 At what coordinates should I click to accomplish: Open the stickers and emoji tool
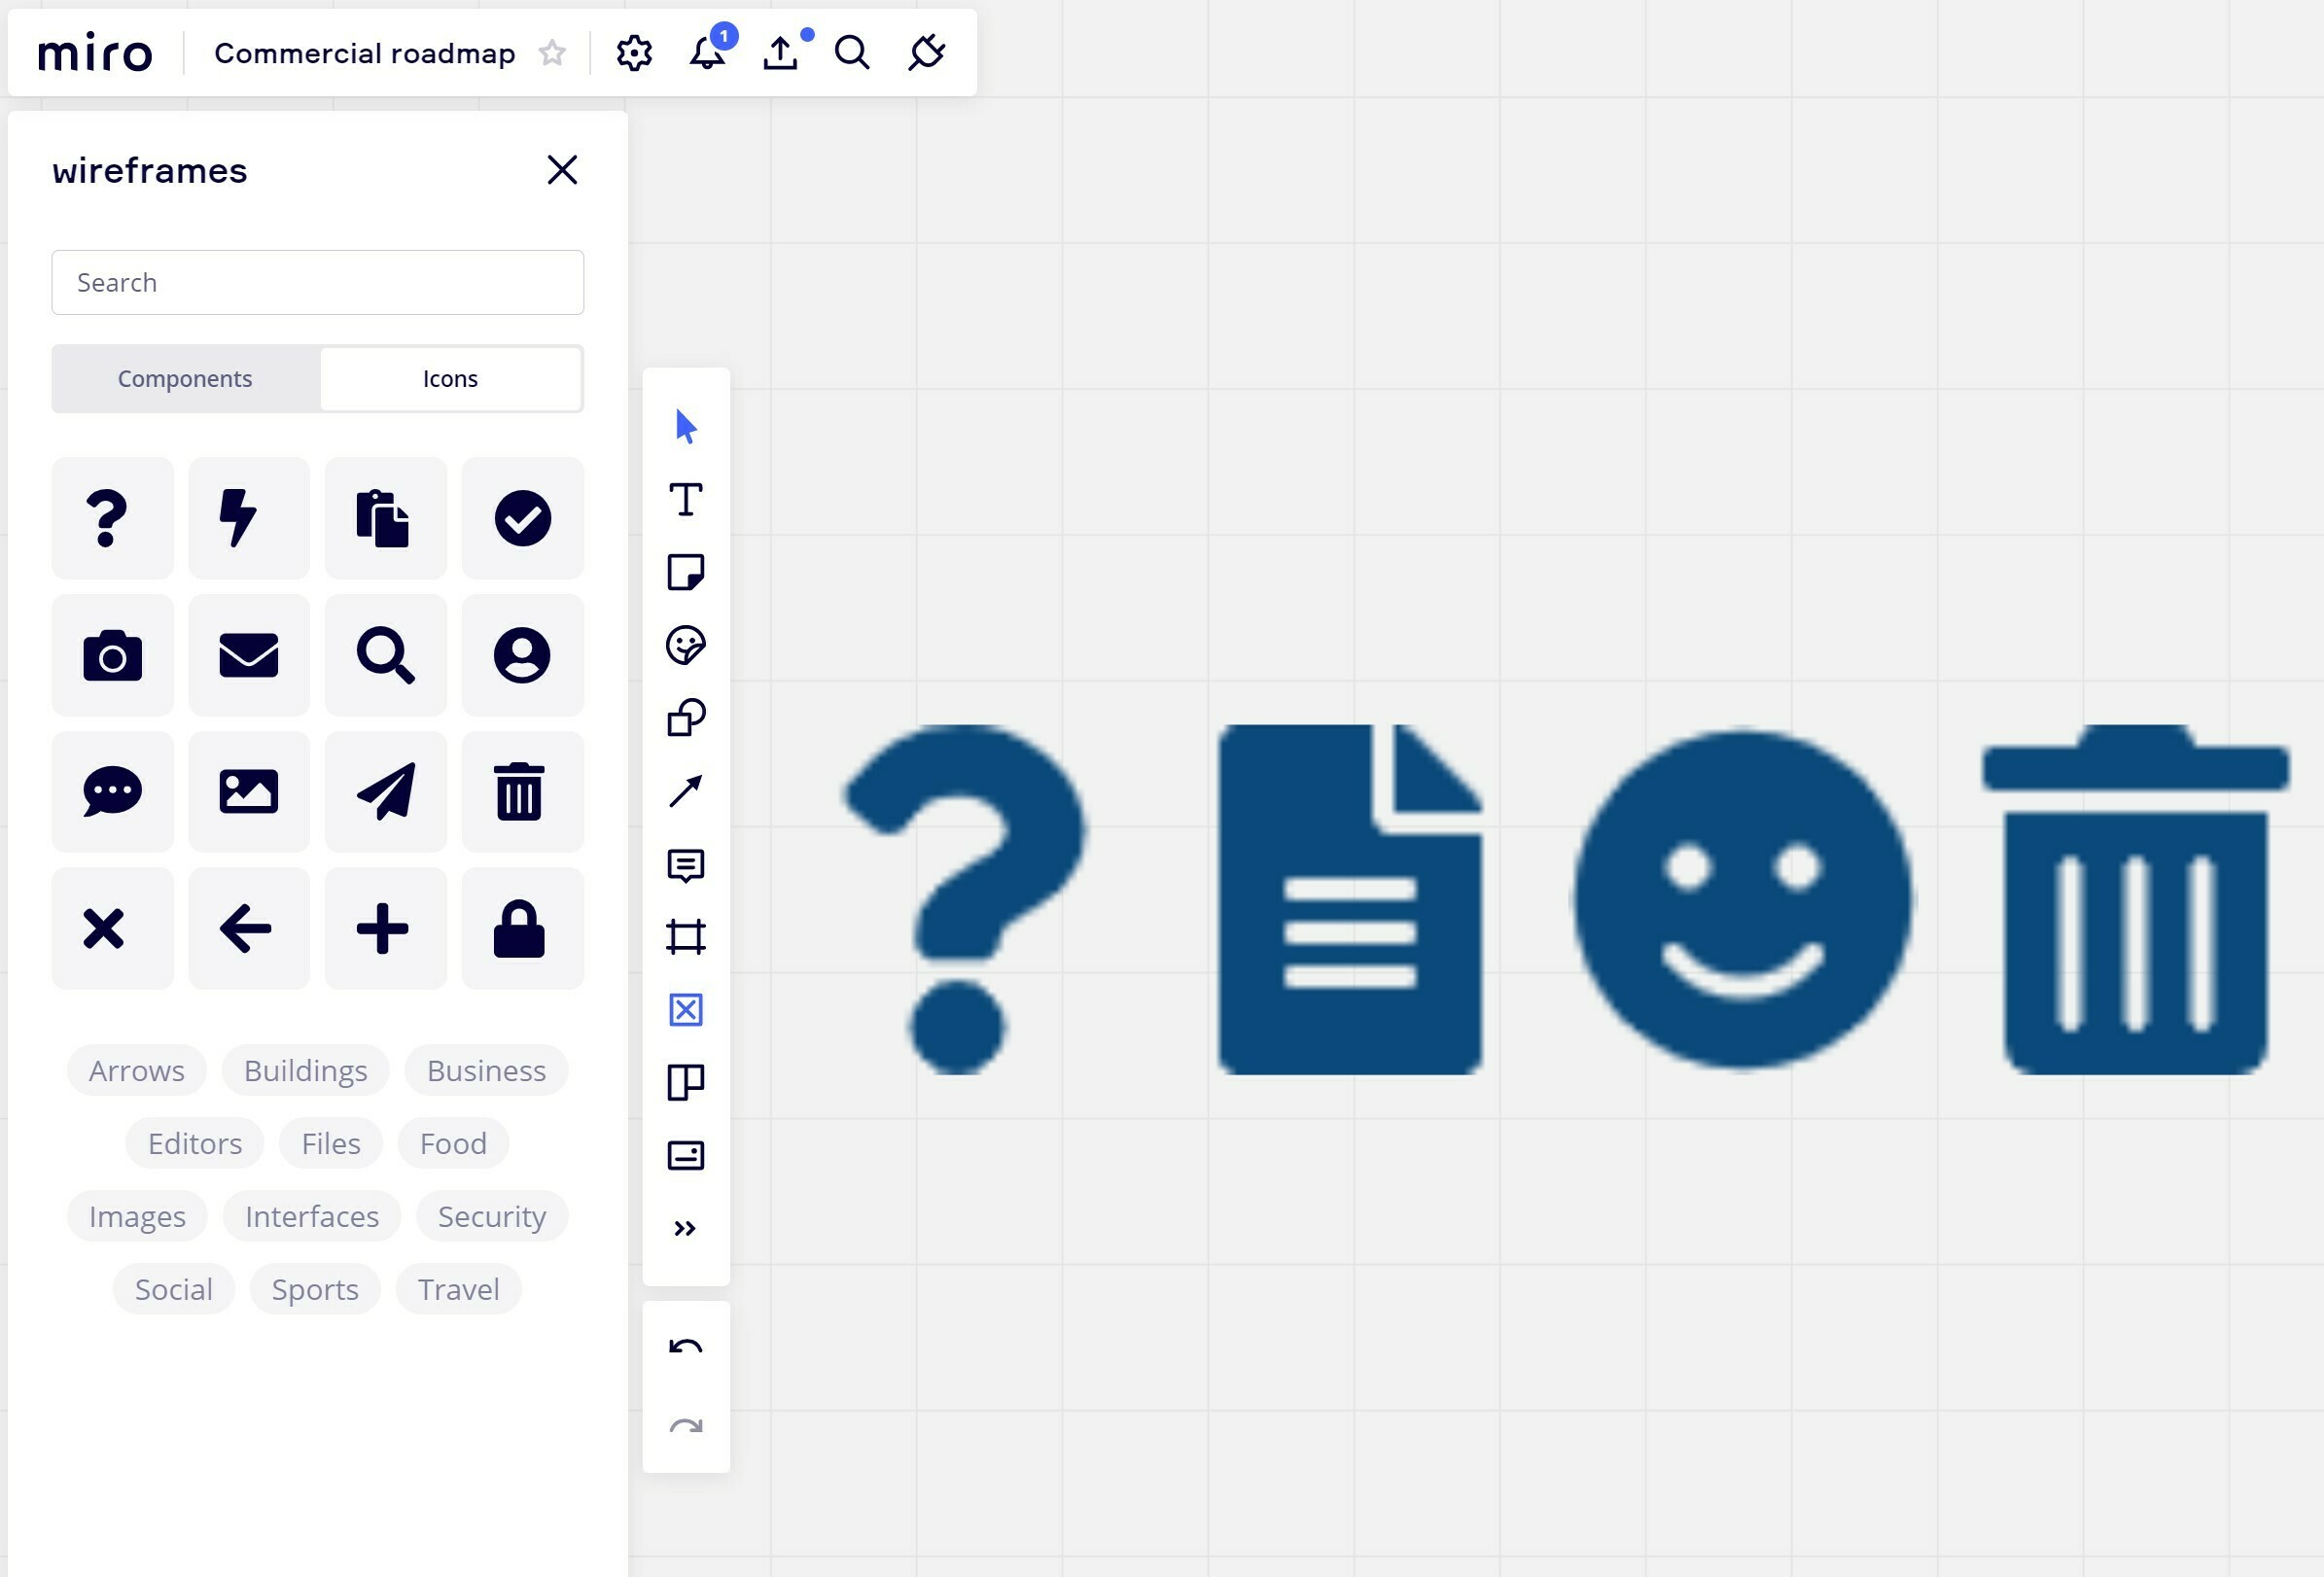(686, 645)
